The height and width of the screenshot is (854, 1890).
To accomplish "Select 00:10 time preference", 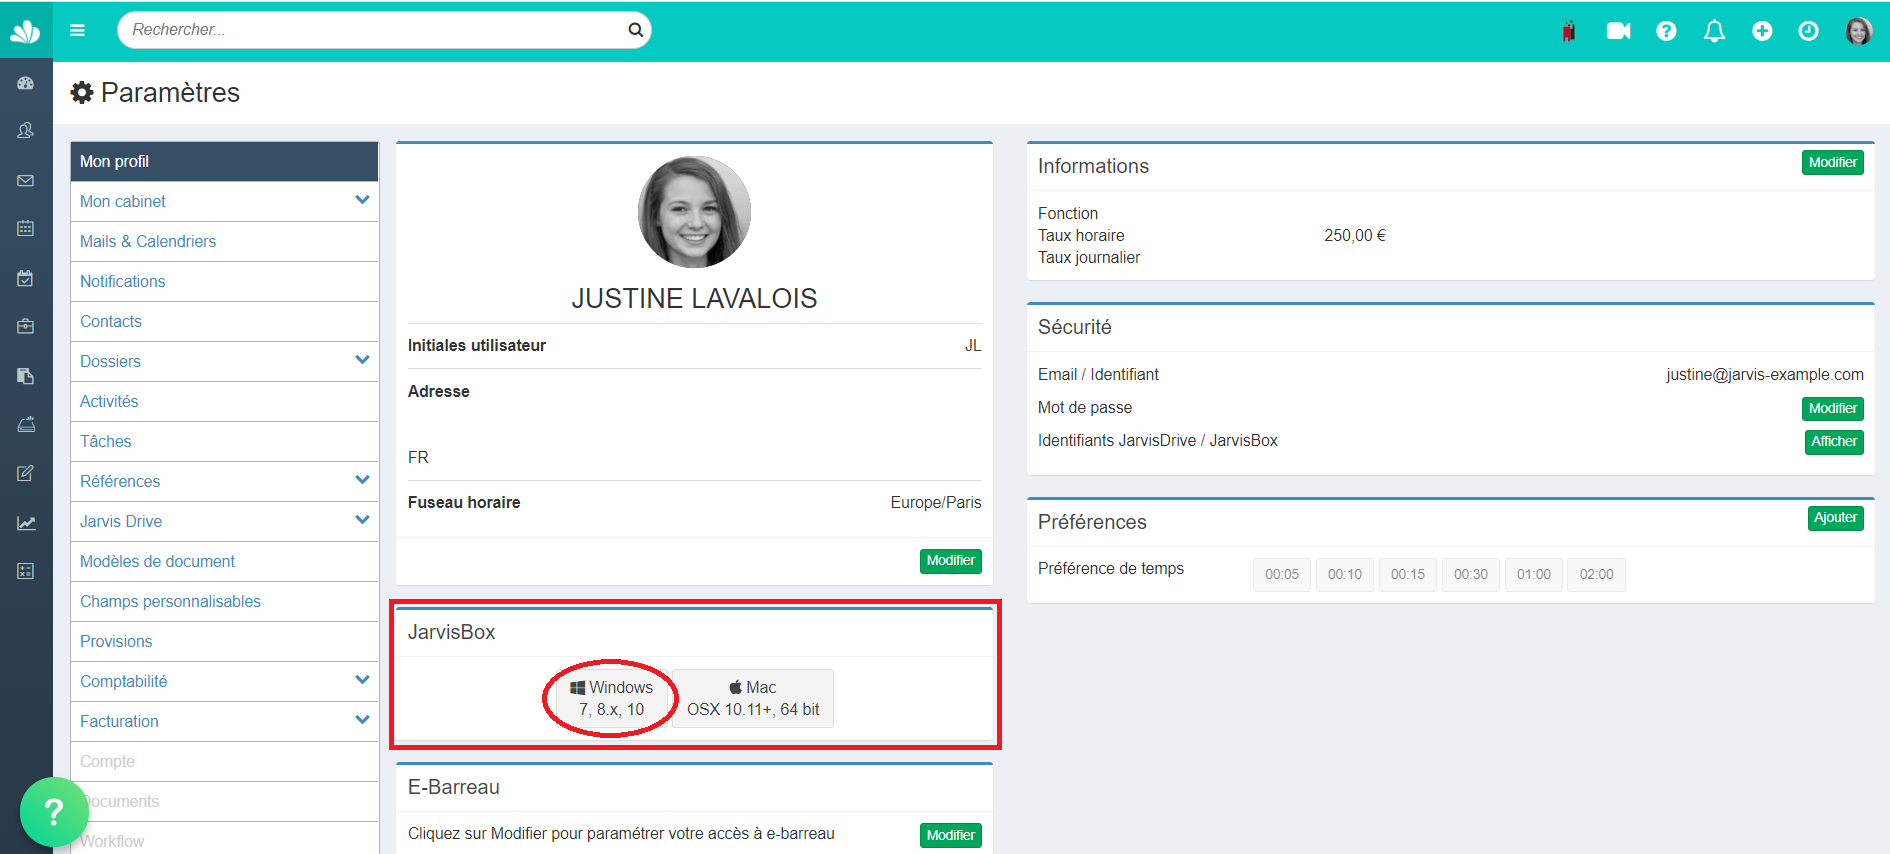I will coord(1345,574).
